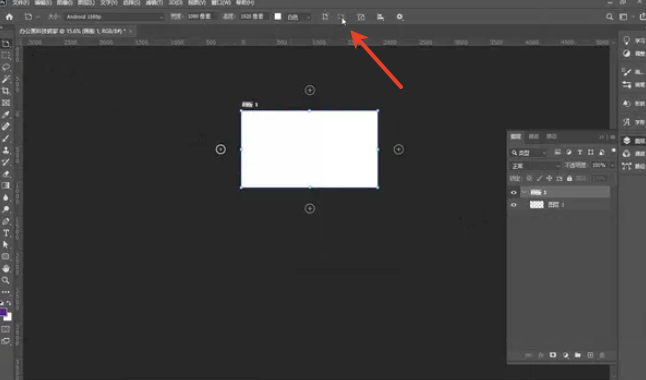Select the Magic Wand tool
Viewport: 646px width, 380px height.
click(x=6, y=79)
